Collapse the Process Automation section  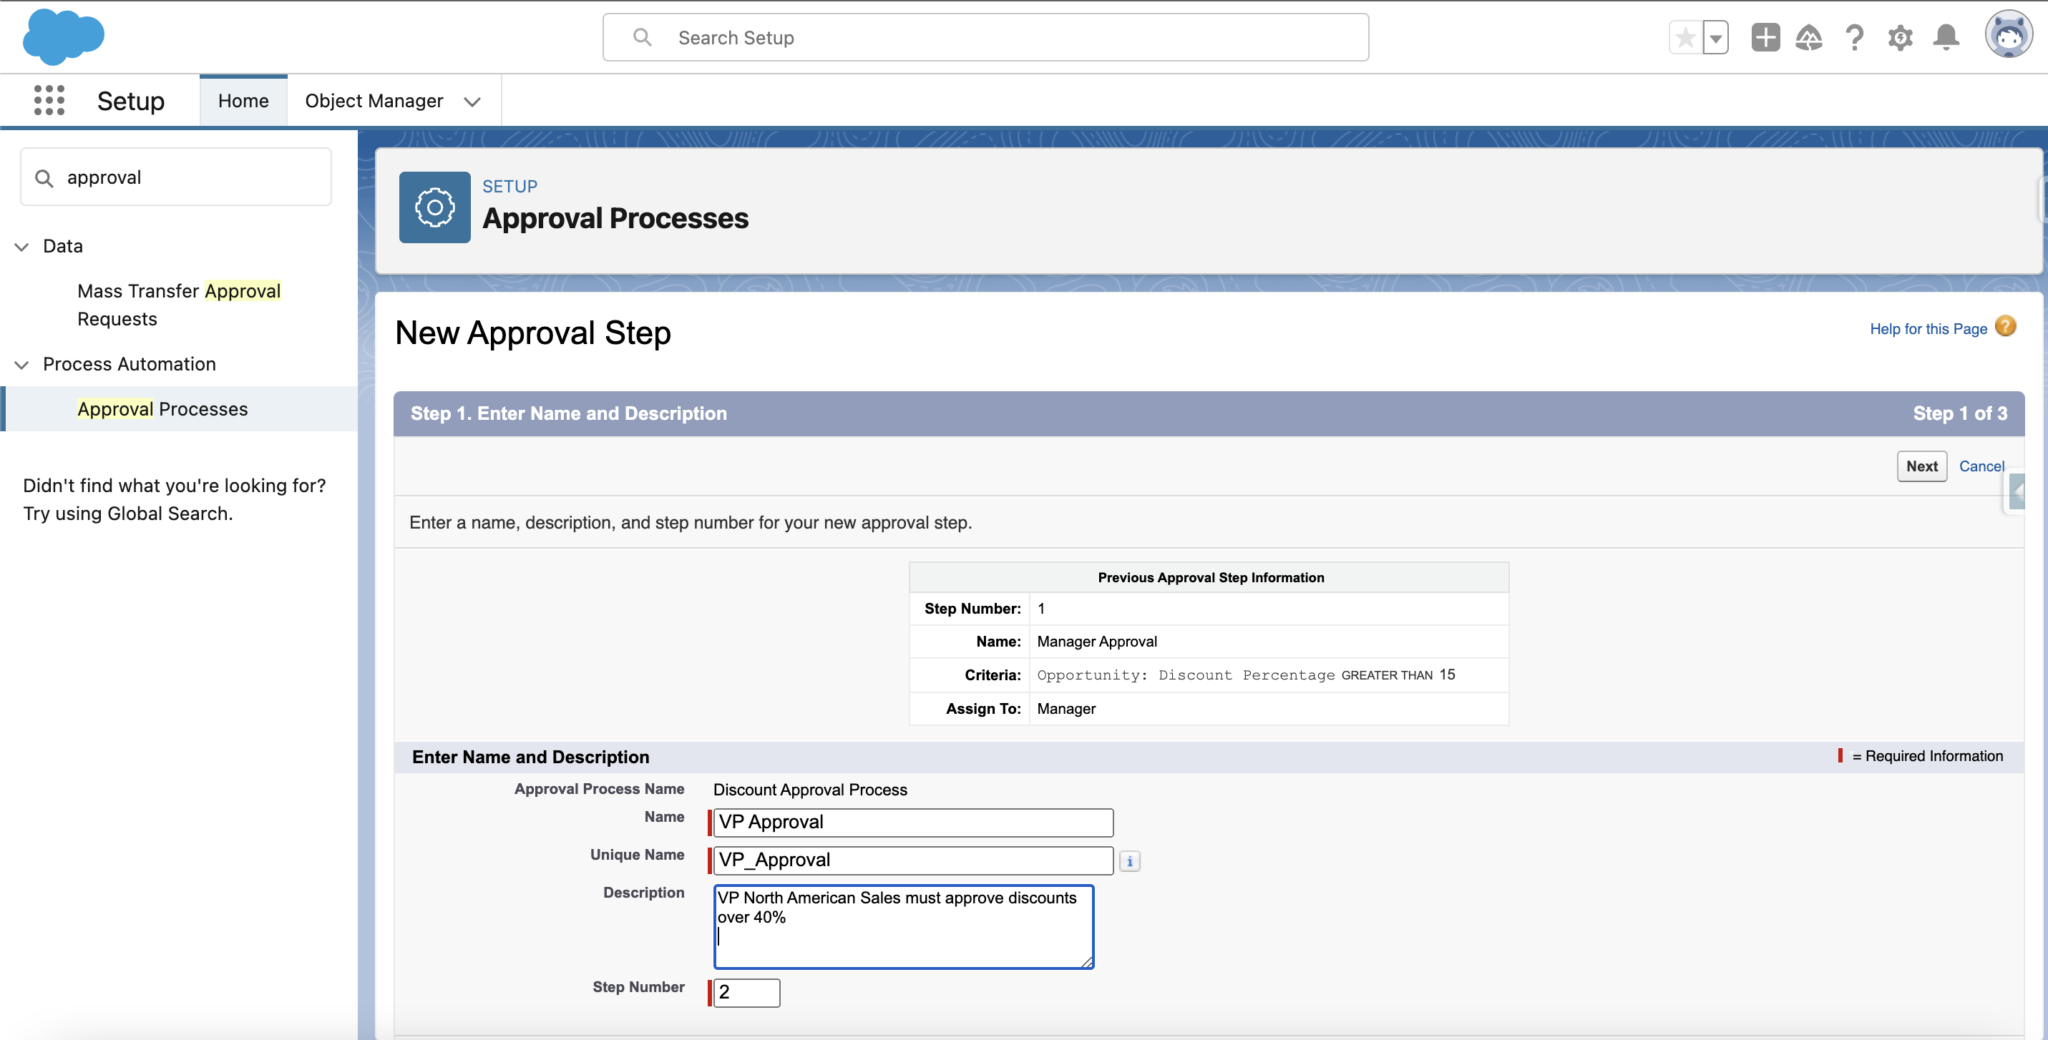[22, 364]
